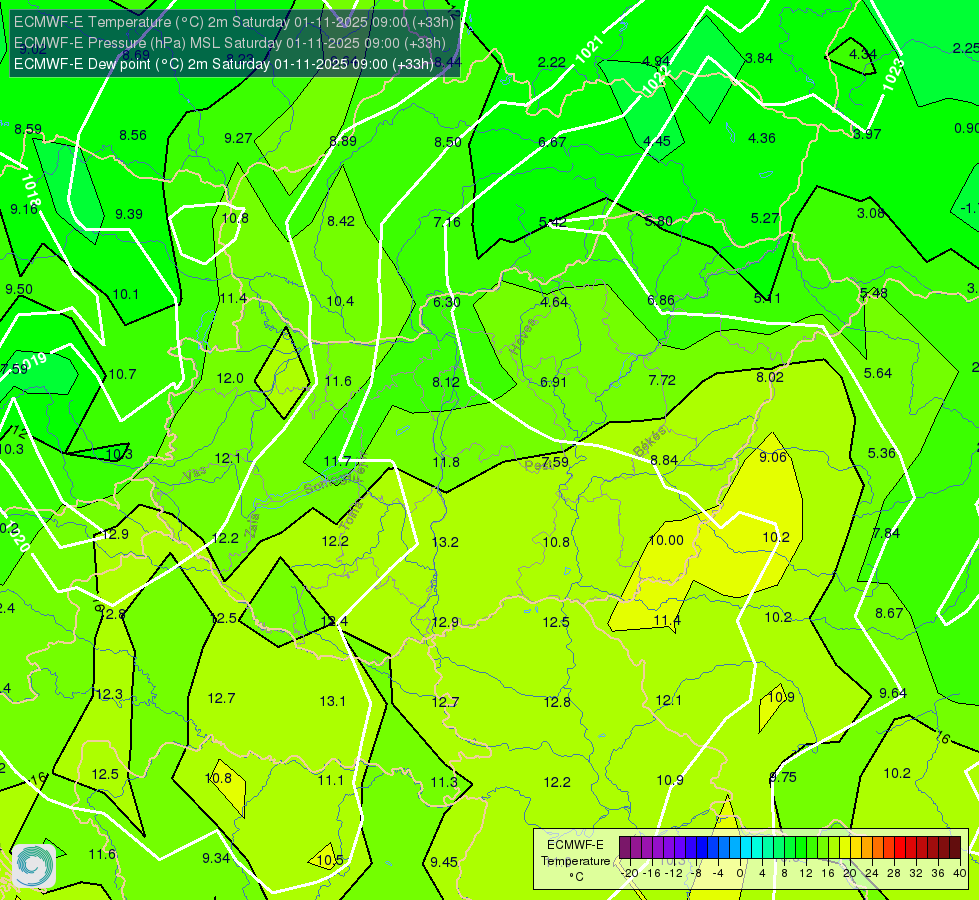Click the '1023' isobar label

tap(893, 74)
